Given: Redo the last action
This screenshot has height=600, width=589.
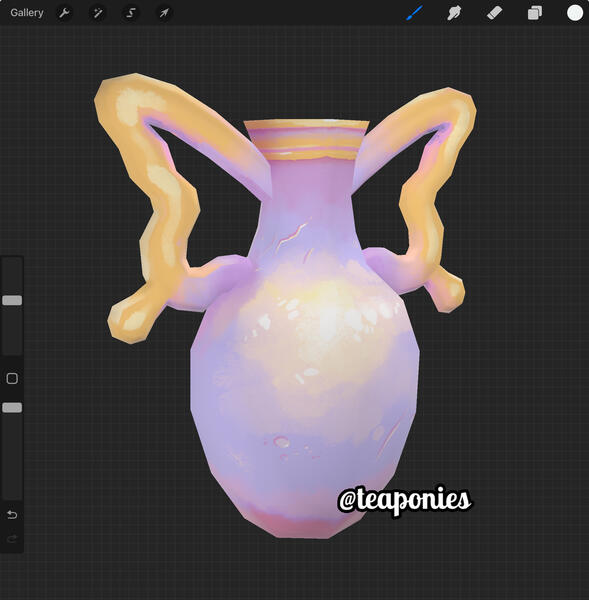Looking at the screenshot, I should (x=12, y=539).
